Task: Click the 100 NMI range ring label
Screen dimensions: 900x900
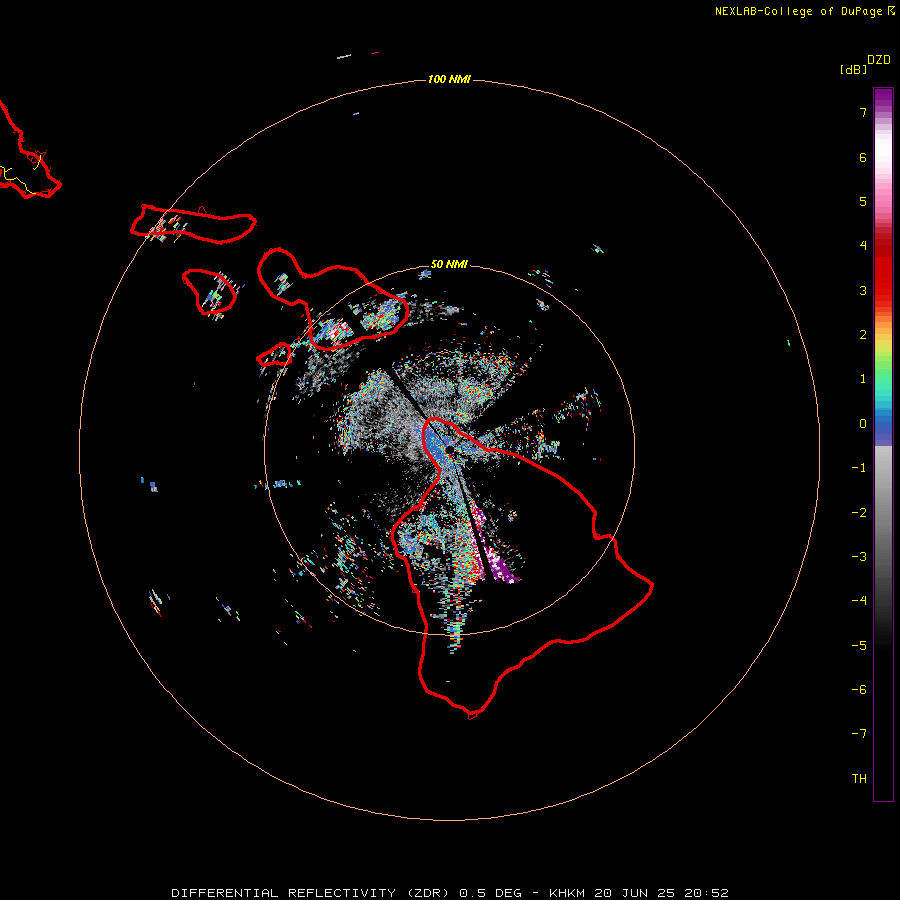Action: point(449,79)
